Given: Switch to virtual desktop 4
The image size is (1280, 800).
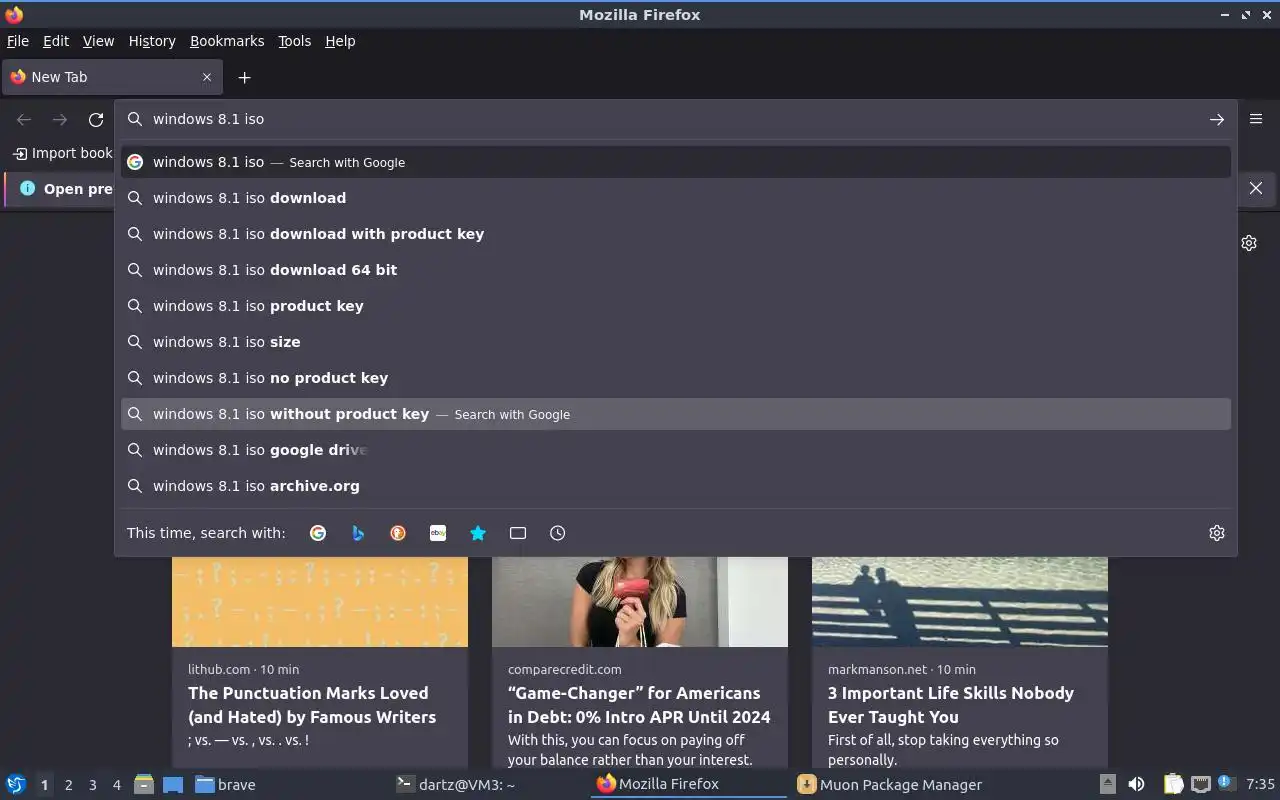Looking at the screenshot, I should point(116,785).
